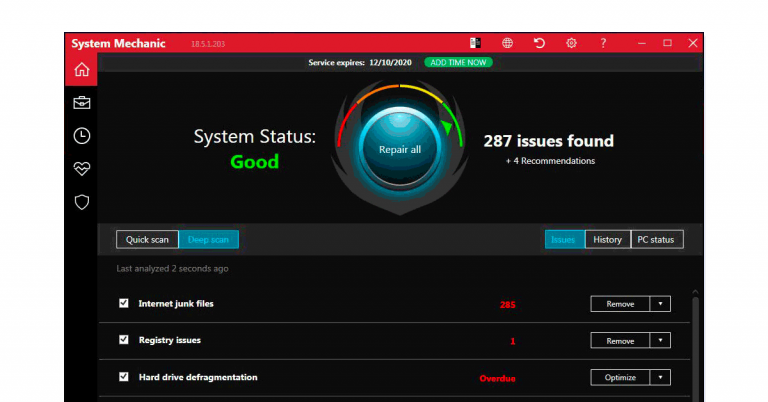The image size is (768, 402).
Task: Expand dropdown arrow beside Registry issues Remove
Action: point(660,340)
